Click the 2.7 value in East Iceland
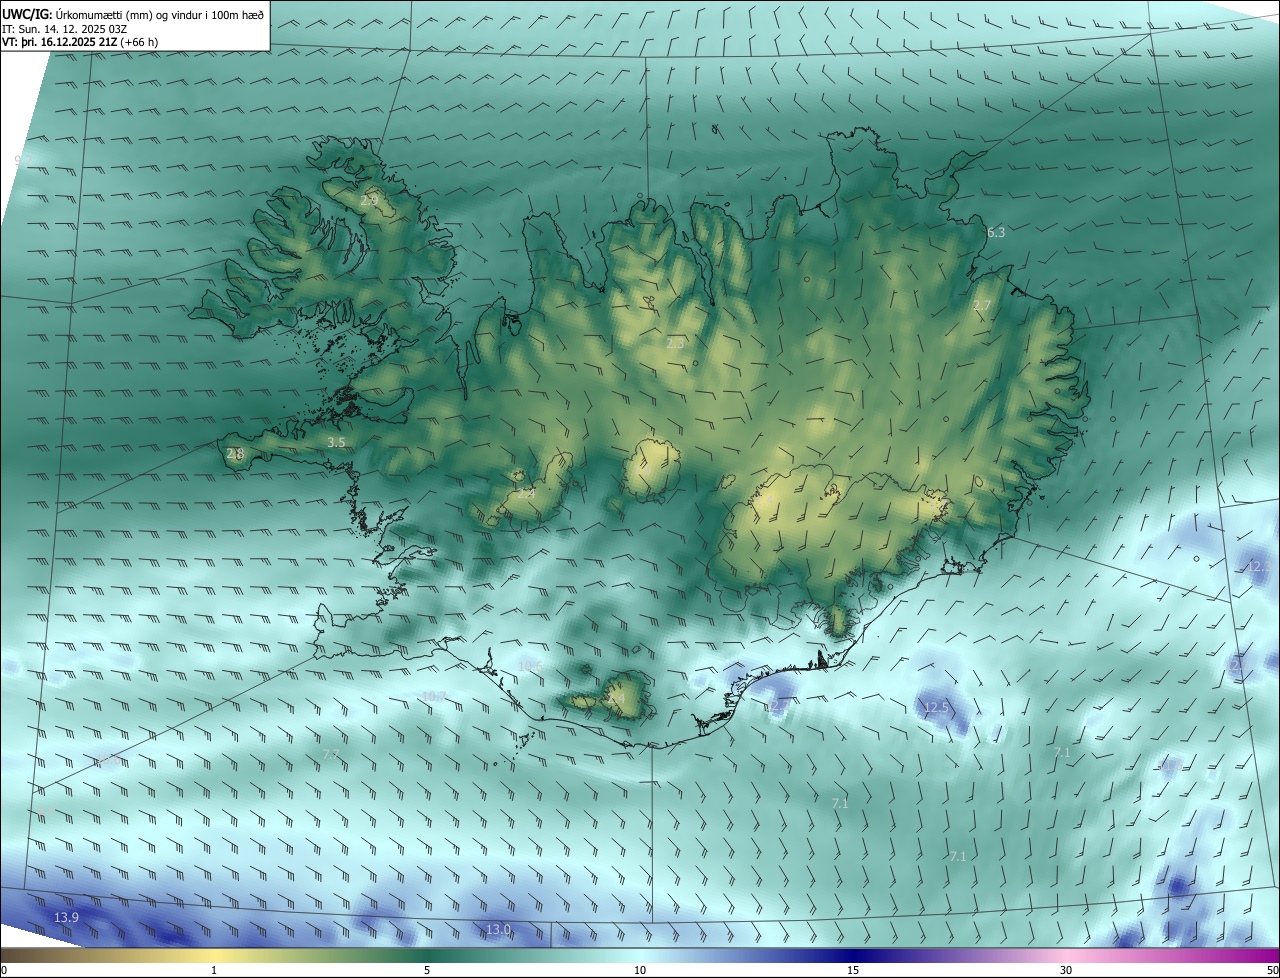 click(982, 305)
